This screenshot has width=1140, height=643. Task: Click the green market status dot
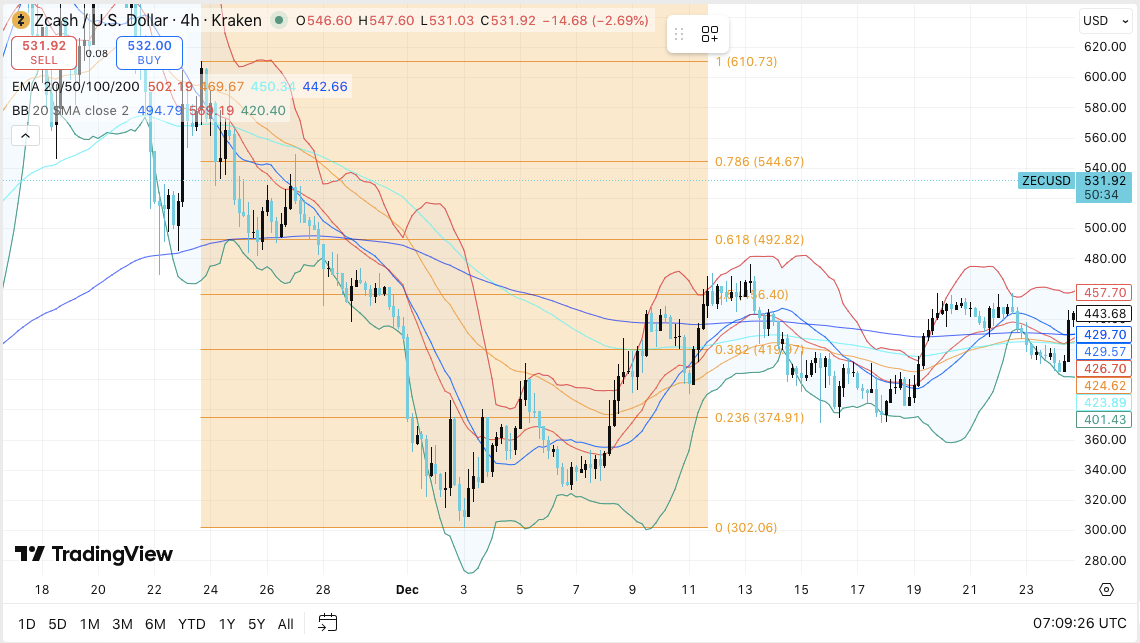[x=278, y=20]
